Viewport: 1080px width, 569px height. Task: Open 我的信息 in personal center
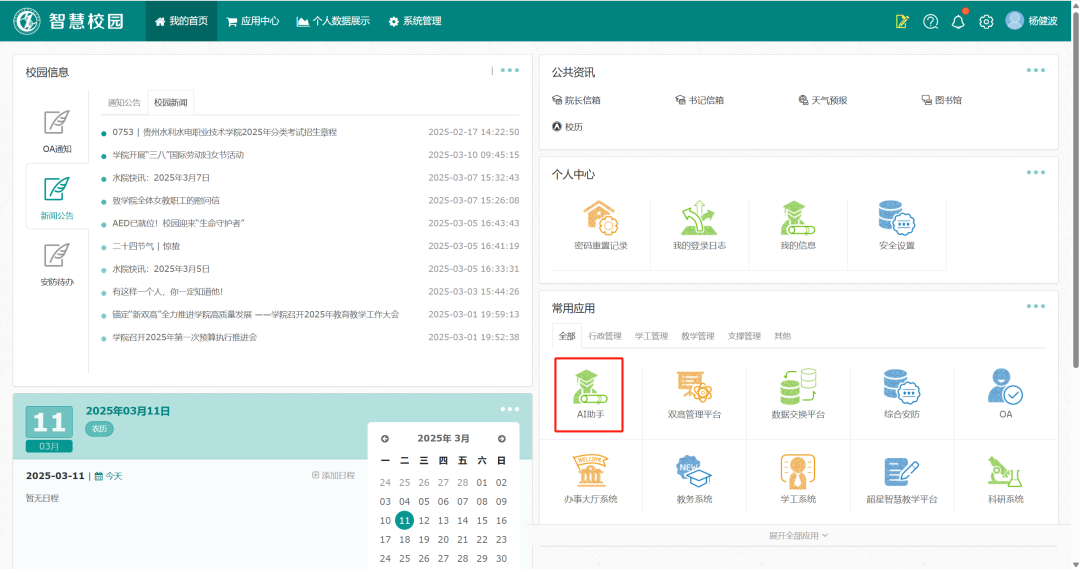(x=798, y=225)
